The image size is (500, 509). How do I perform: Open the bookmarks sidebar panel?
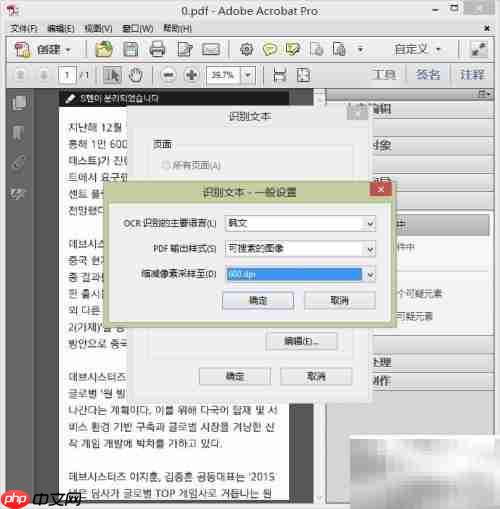[18, 133]
